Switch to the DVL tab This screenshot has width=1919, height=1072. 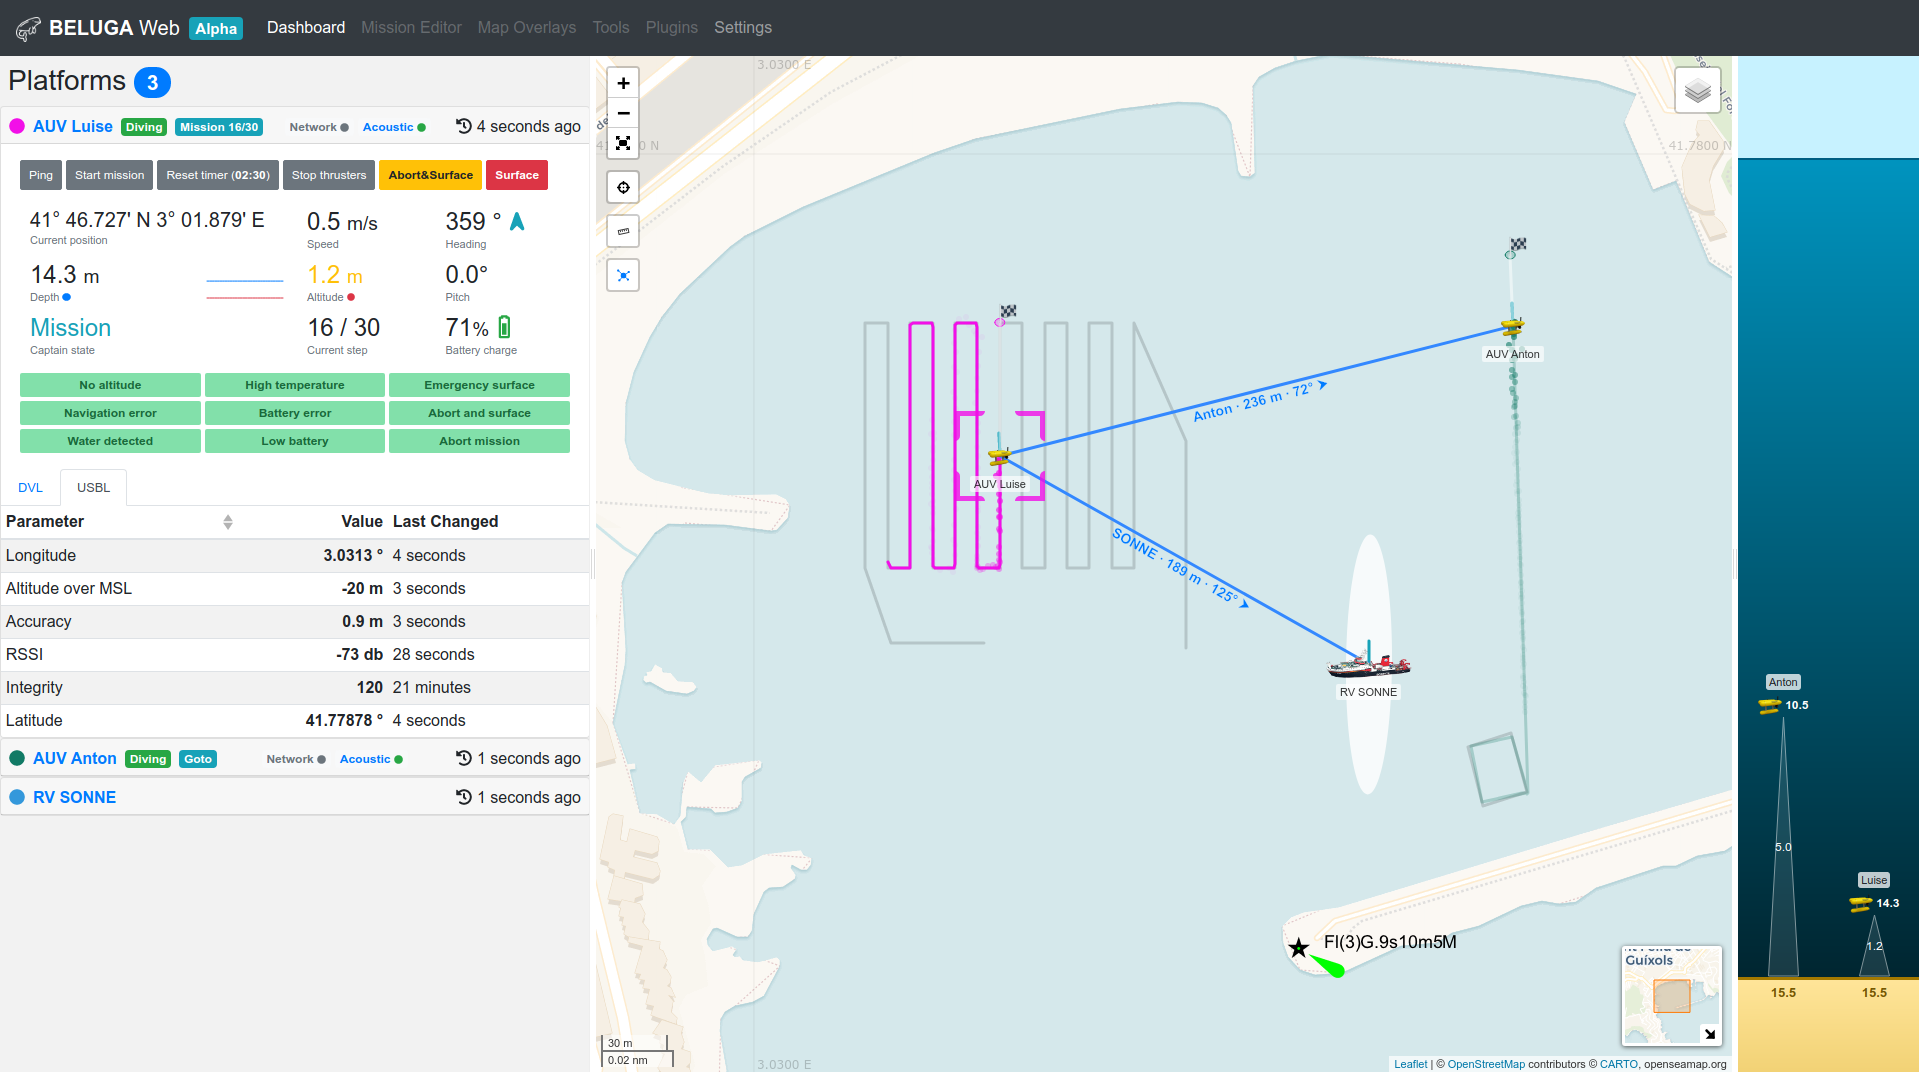[x=30, y=488]
